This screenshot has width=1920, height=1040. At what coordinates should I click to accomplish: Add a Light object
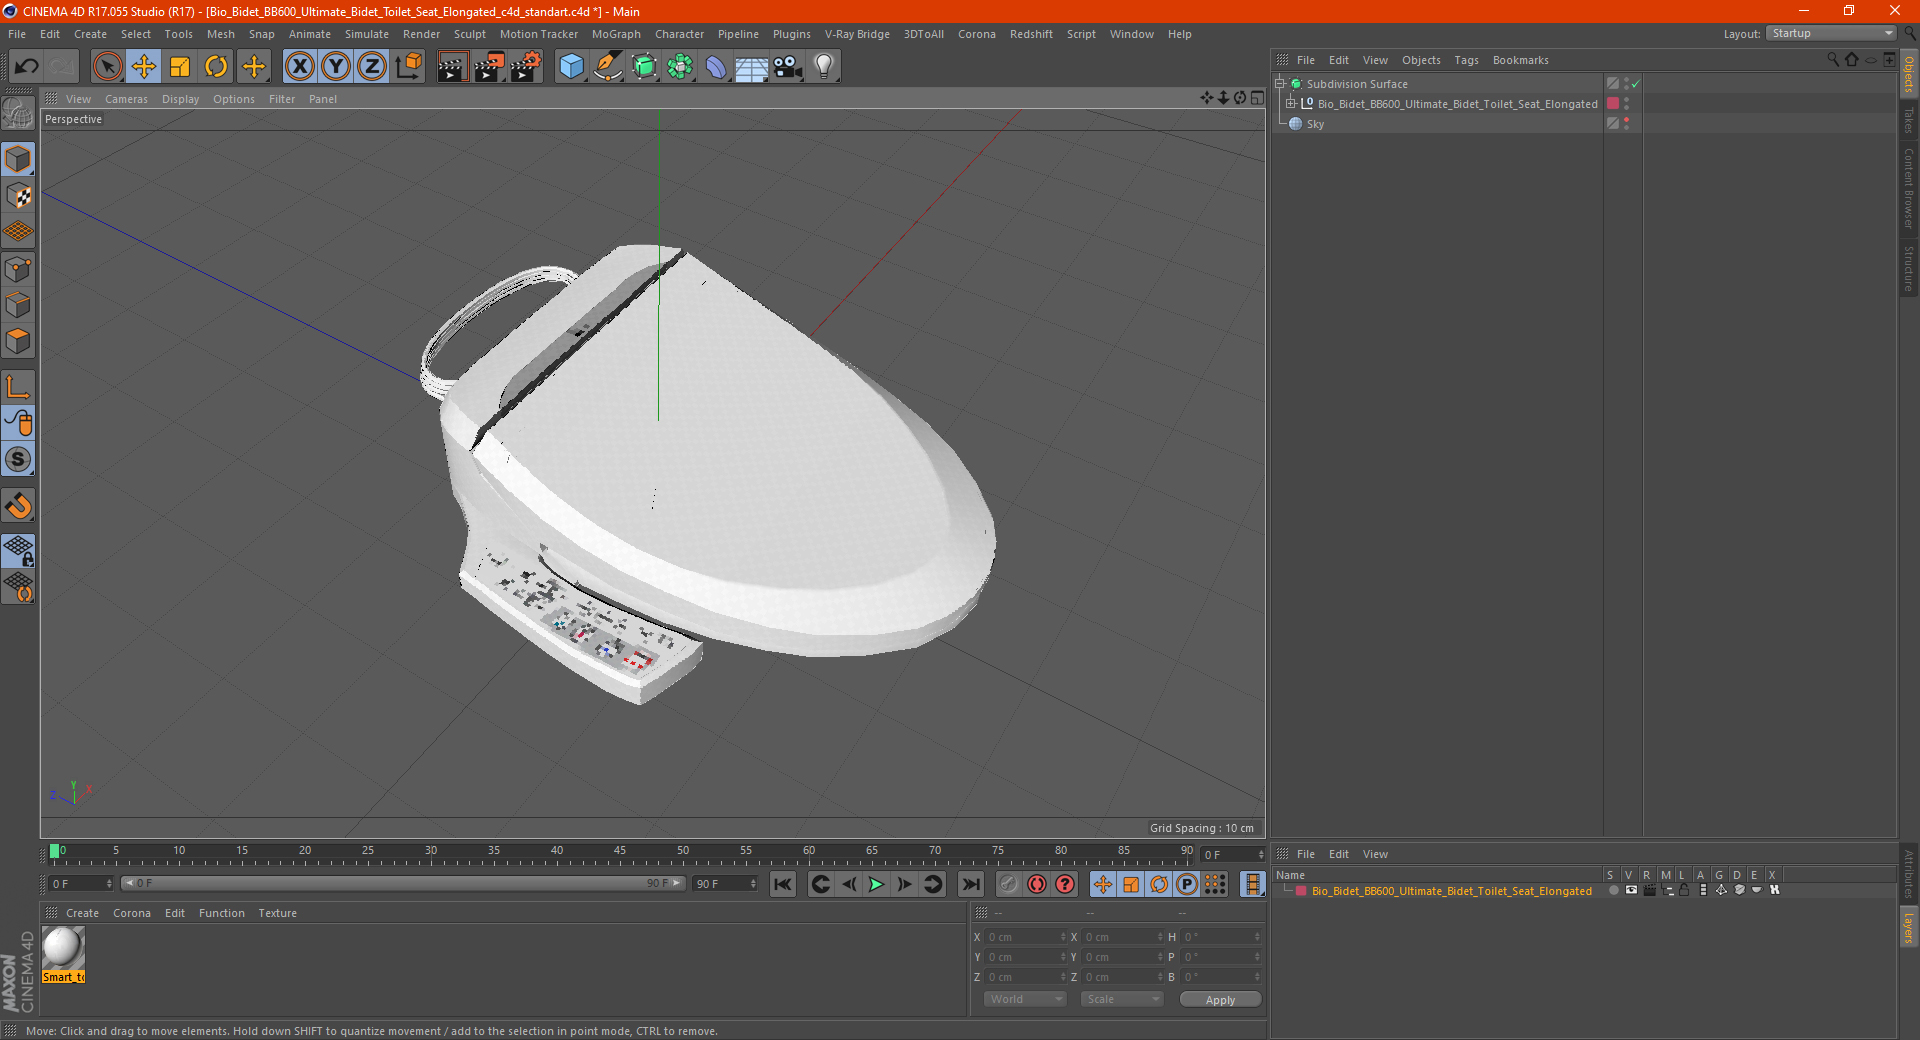(x=824, y=67)
